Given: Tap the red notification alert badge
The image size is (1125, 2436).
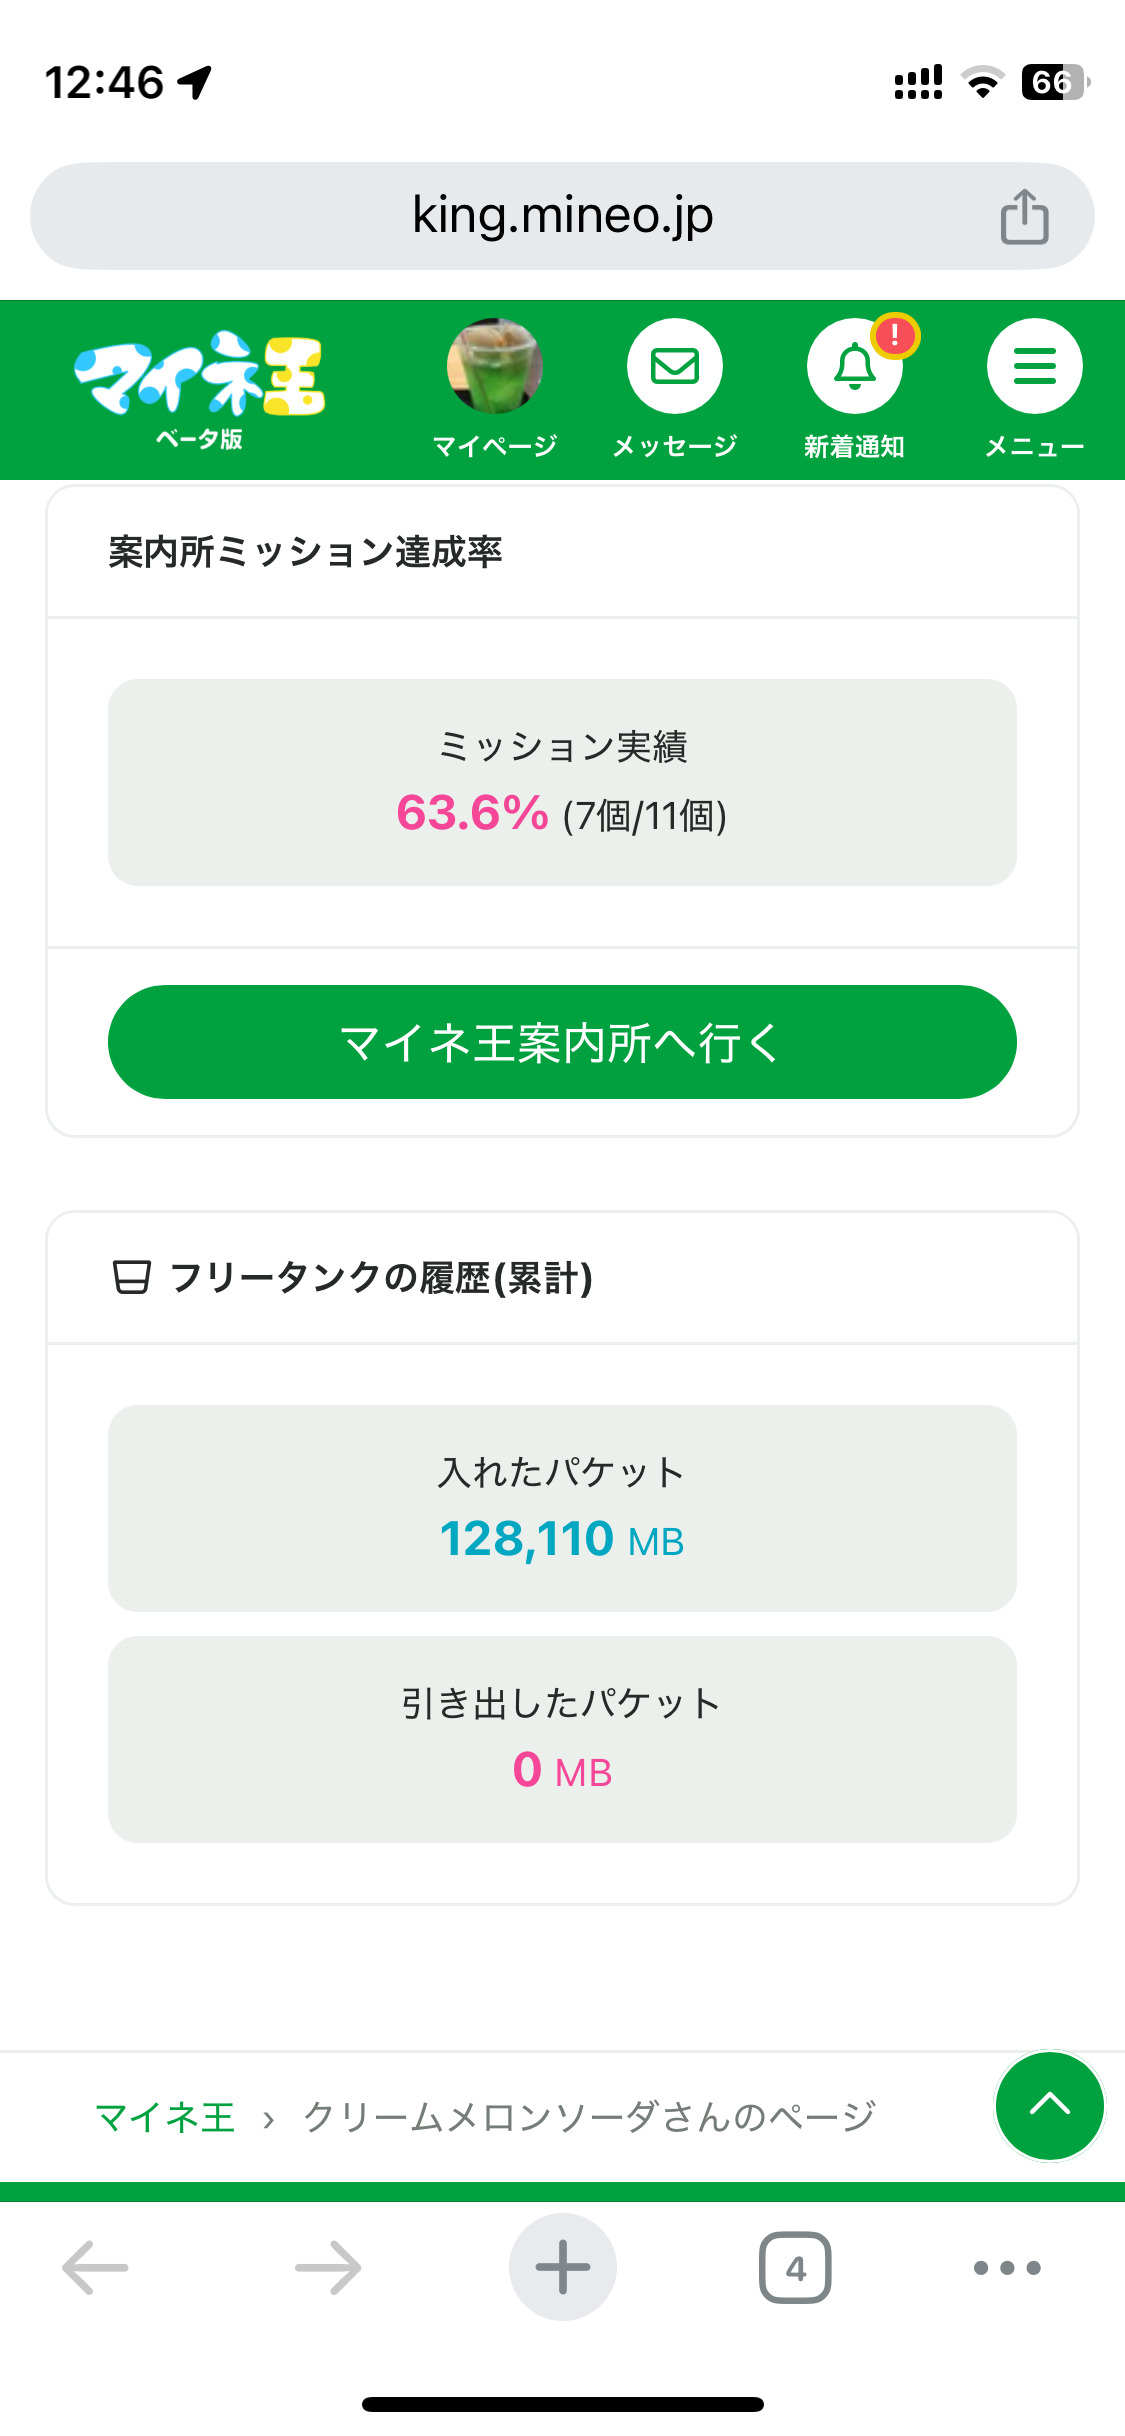Looking at the screenshot, I should click(895, 336).
